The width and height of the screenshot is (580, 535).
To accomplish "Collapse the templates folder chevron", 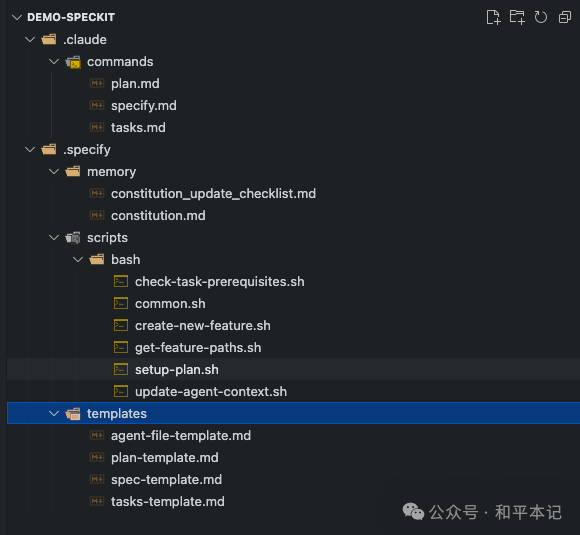I will [54, 413].
